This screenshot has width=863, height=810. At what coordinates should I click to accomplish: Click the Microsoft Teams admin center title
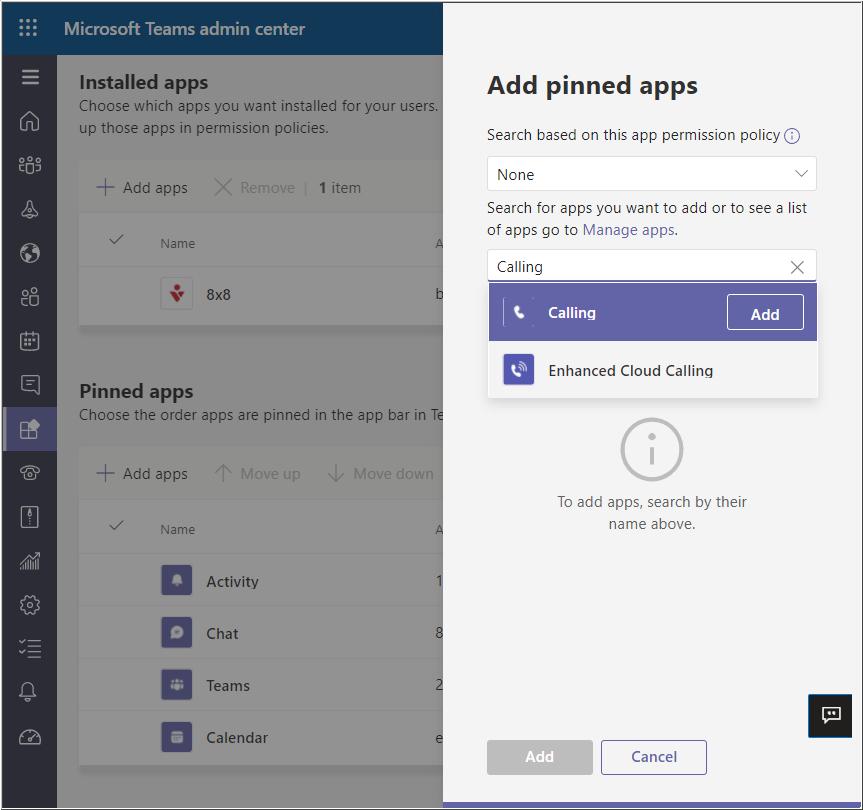pos(184,29)
